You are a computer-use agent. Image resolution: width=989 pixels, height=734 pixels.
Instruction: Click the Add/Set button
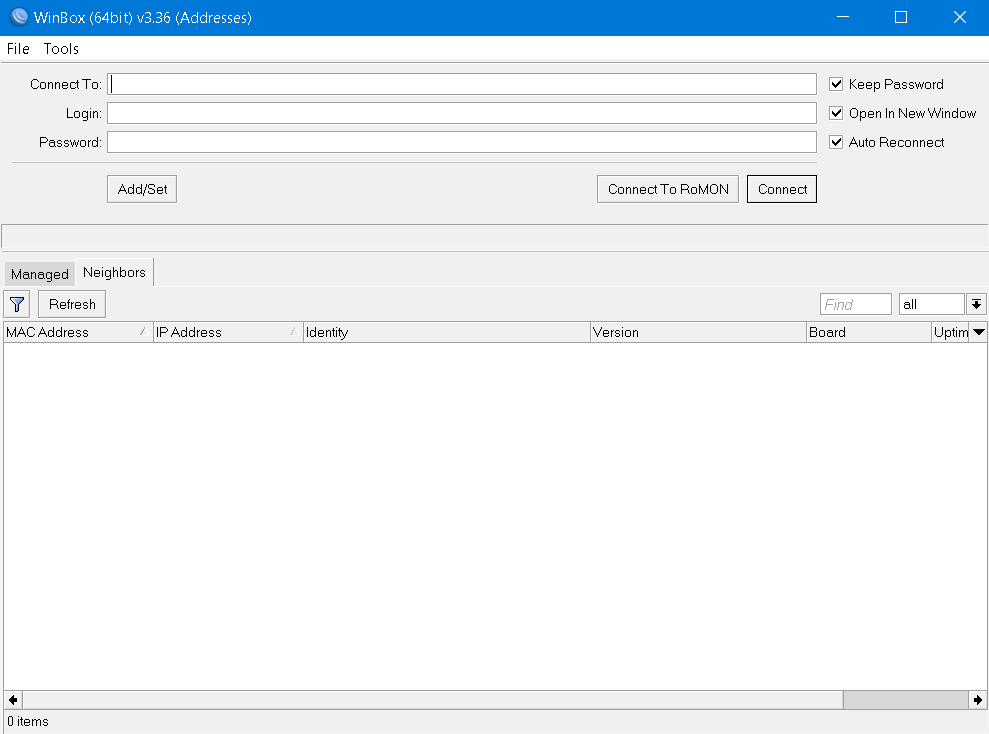click(x=142, y=189)
